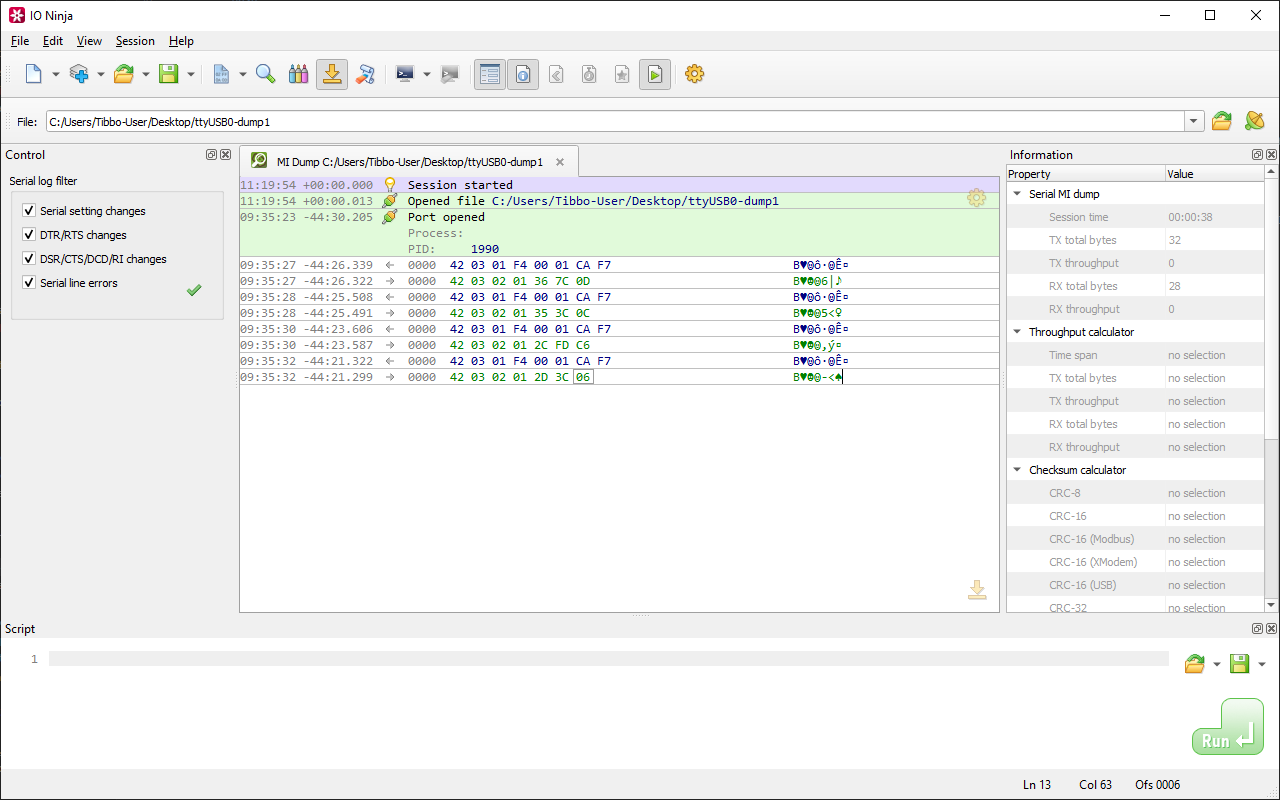Open the Help menu

(181, 41)
